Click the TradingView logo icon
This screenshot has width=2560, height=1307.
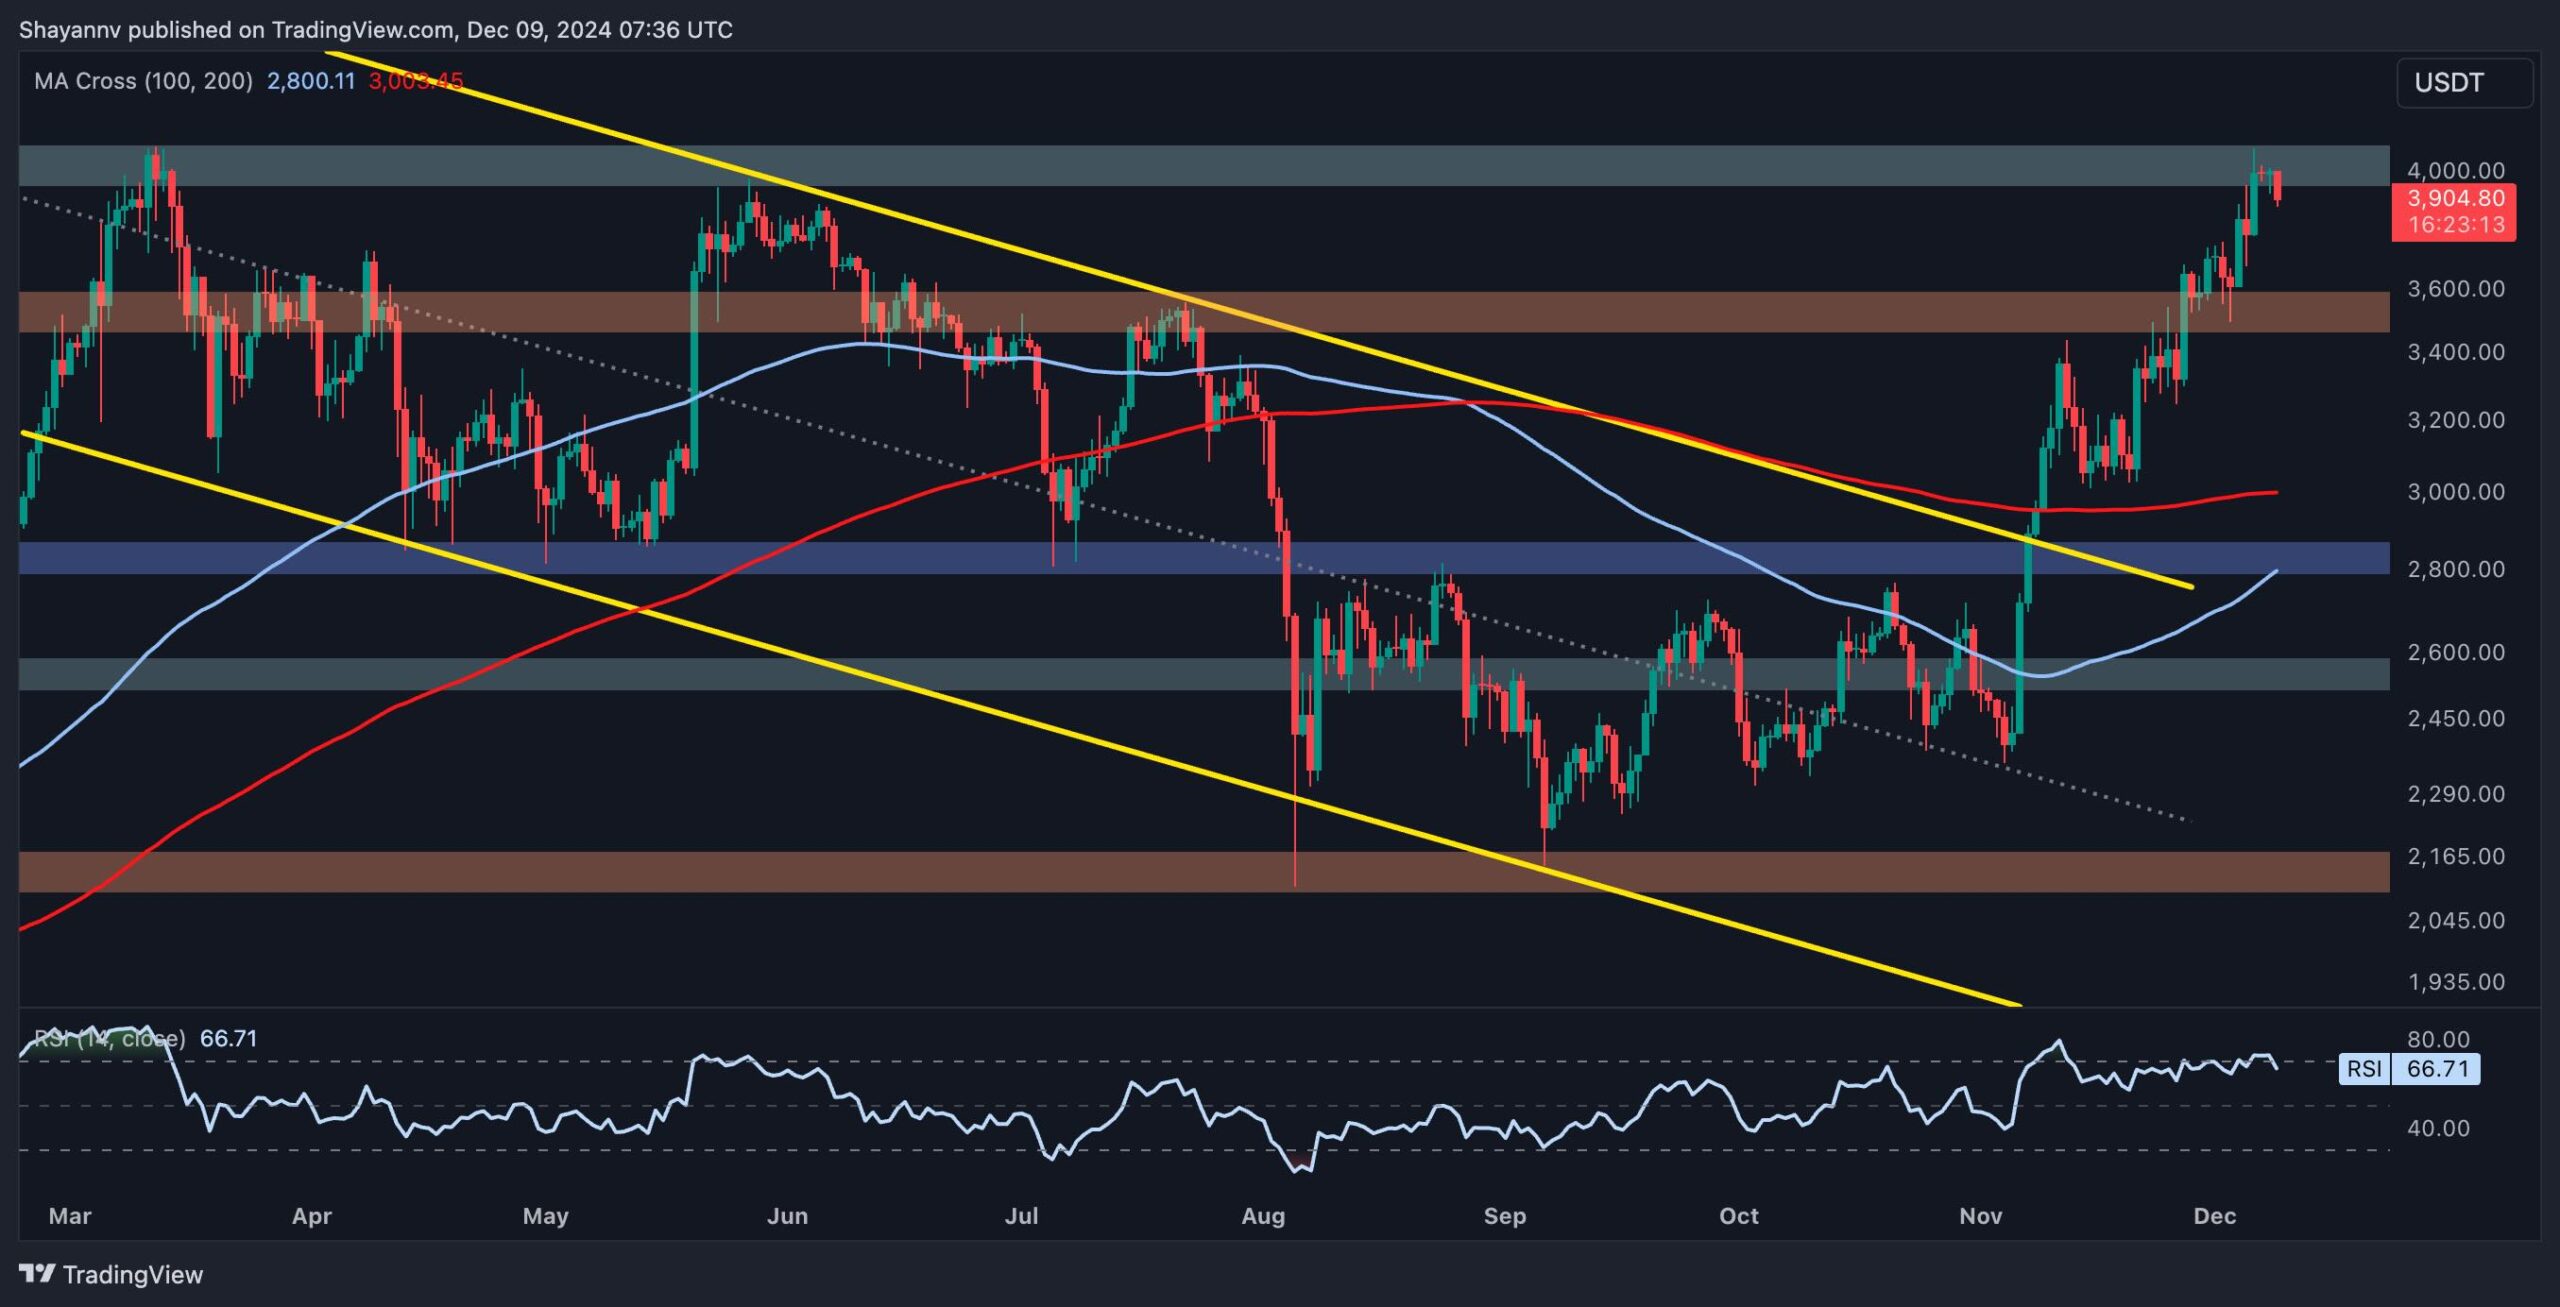pos(37,1273)
